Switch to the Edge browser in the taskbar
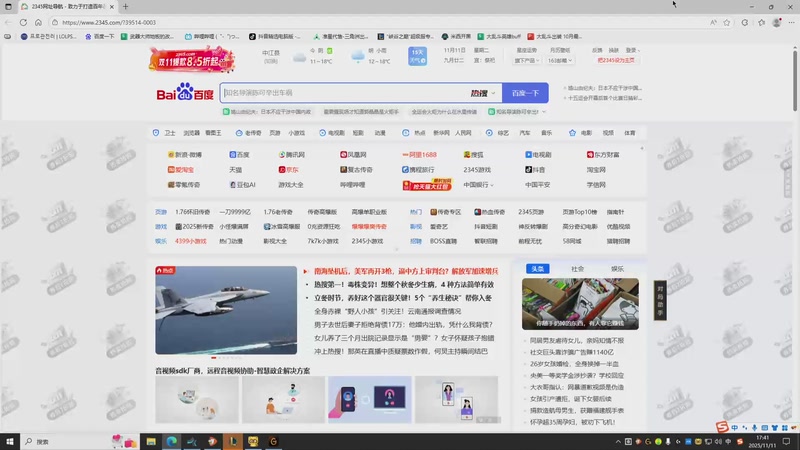 [171, 441]
